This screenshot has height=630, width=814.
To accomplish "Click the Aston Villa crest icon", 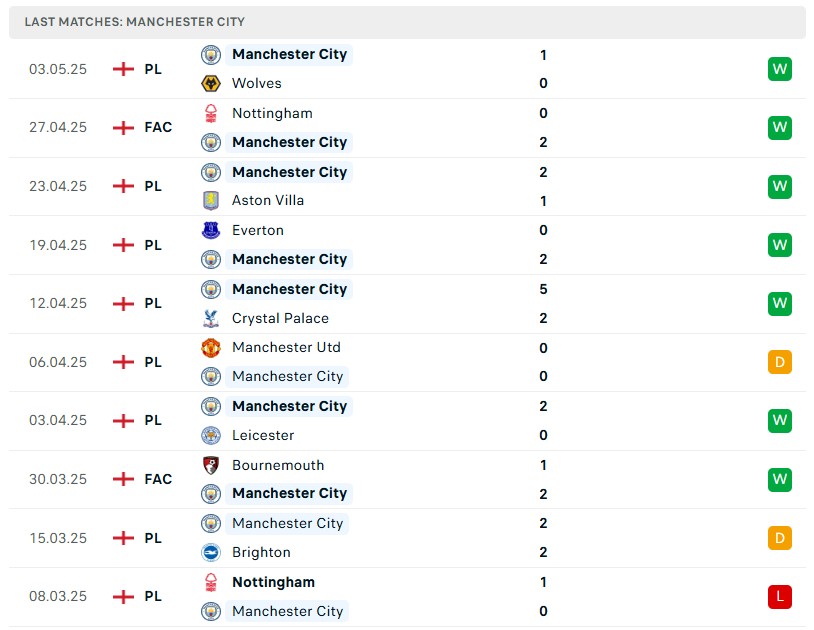I will pos(211,200).
